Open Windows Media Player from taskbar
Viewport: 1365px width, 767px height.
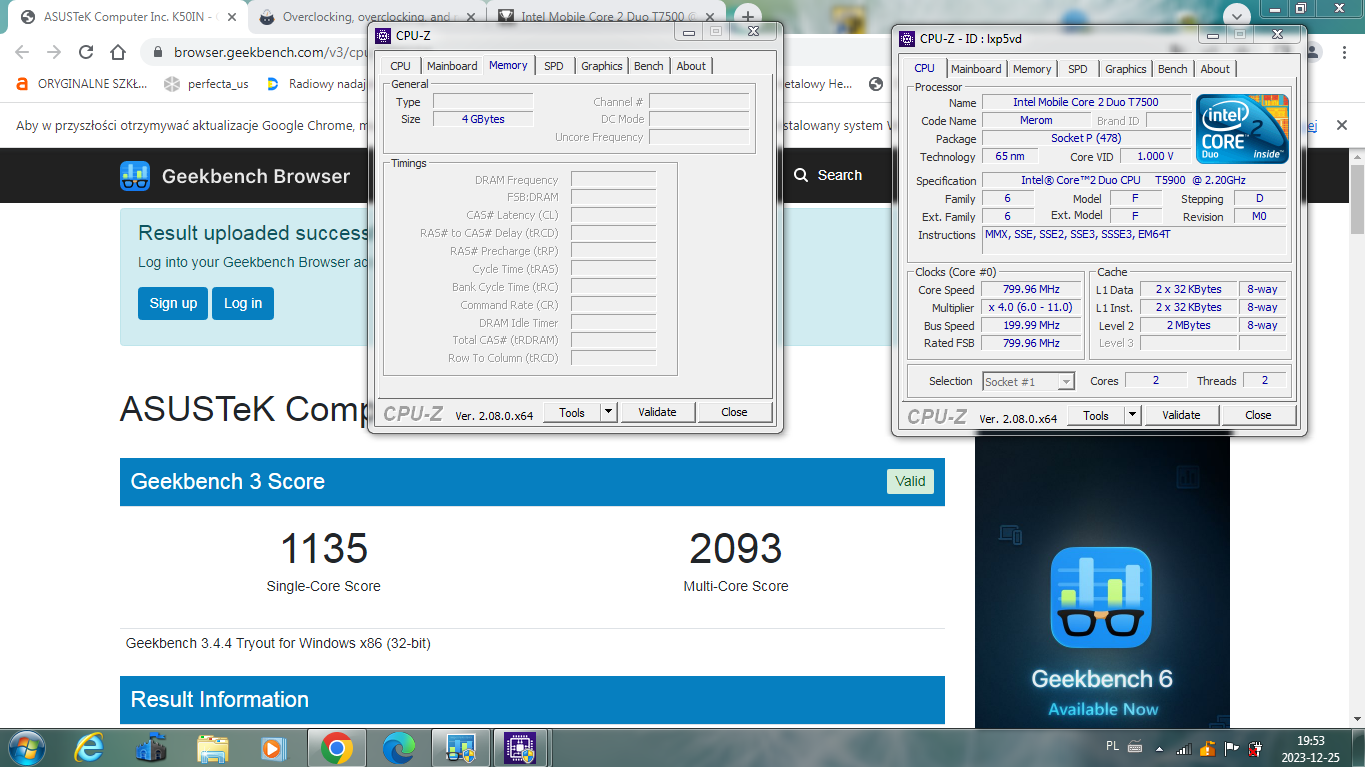[272, 747]
